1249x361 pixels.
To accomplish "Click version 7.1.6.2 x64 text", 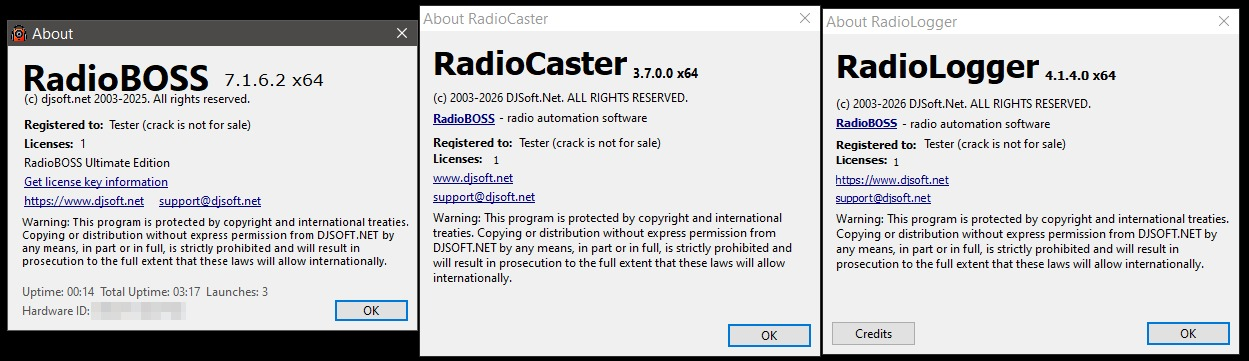I will coord(273,80).
